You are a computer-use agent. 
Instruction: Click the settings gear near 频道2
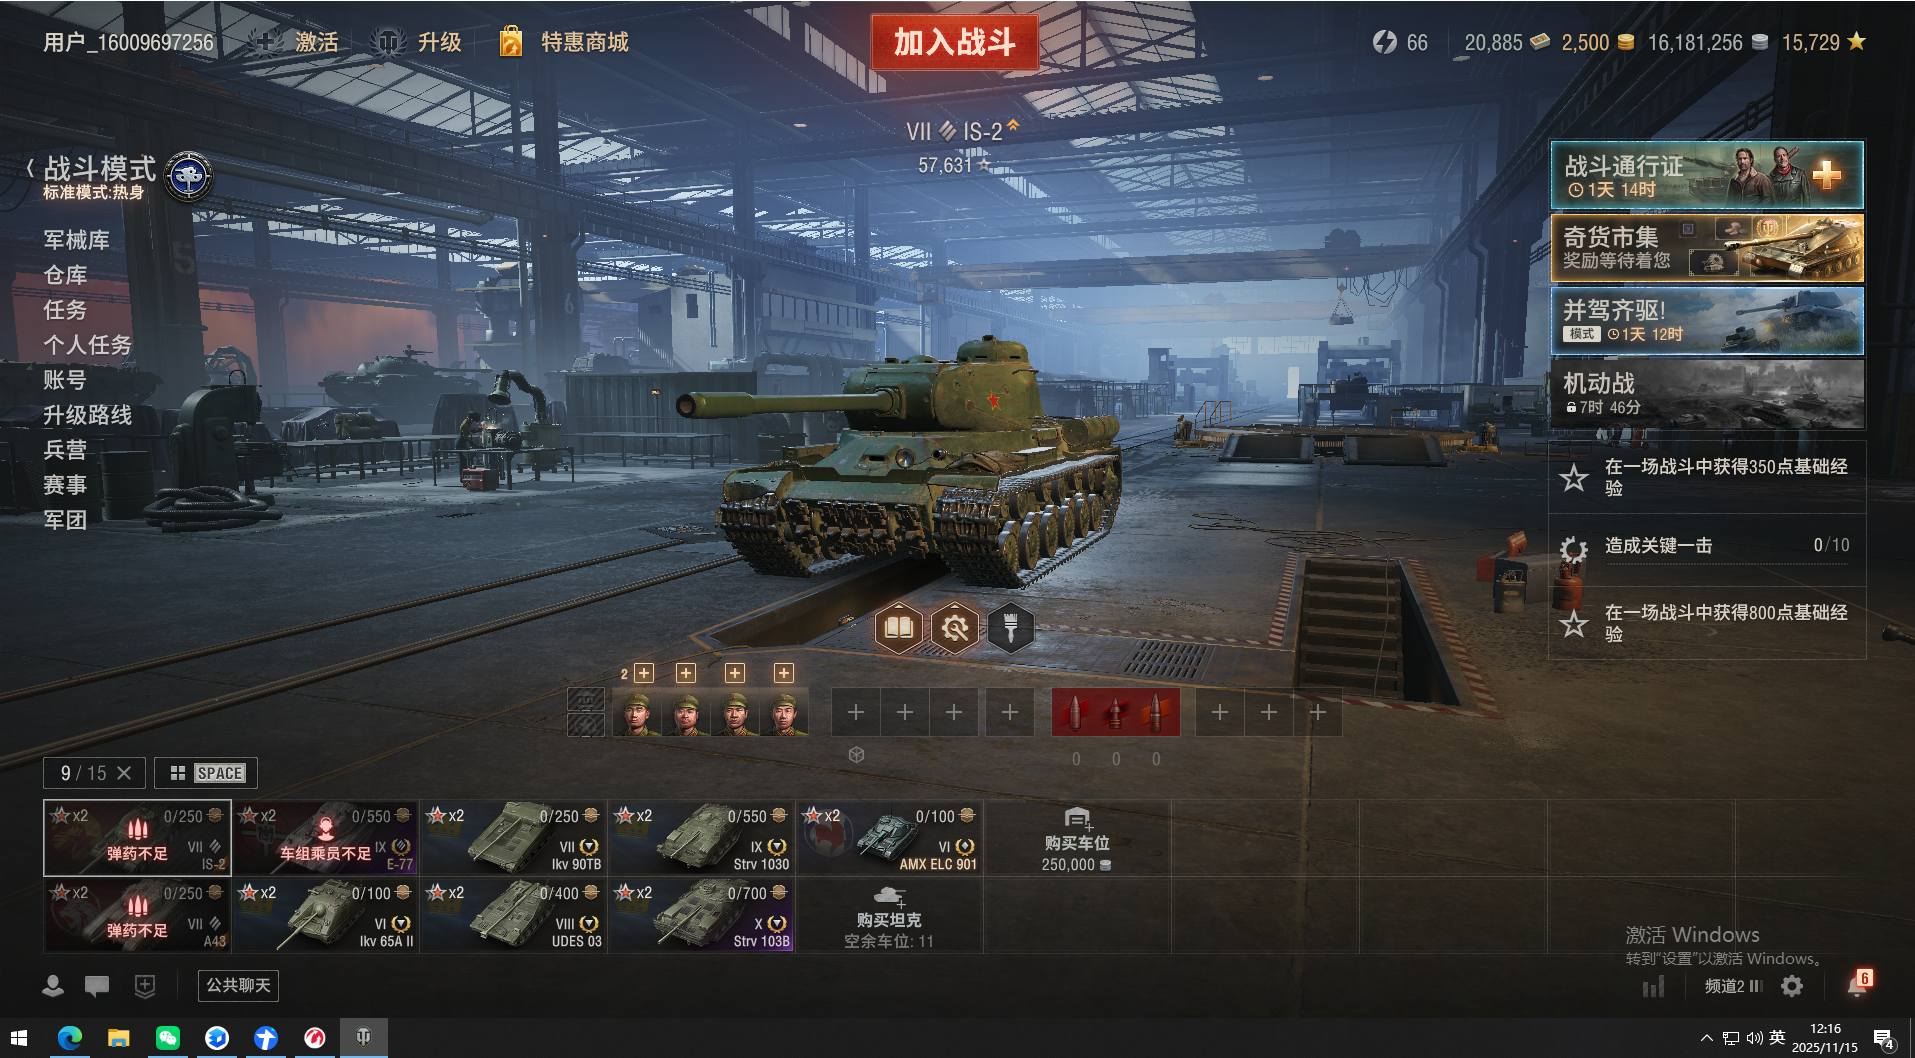(x=1792, y=986)
